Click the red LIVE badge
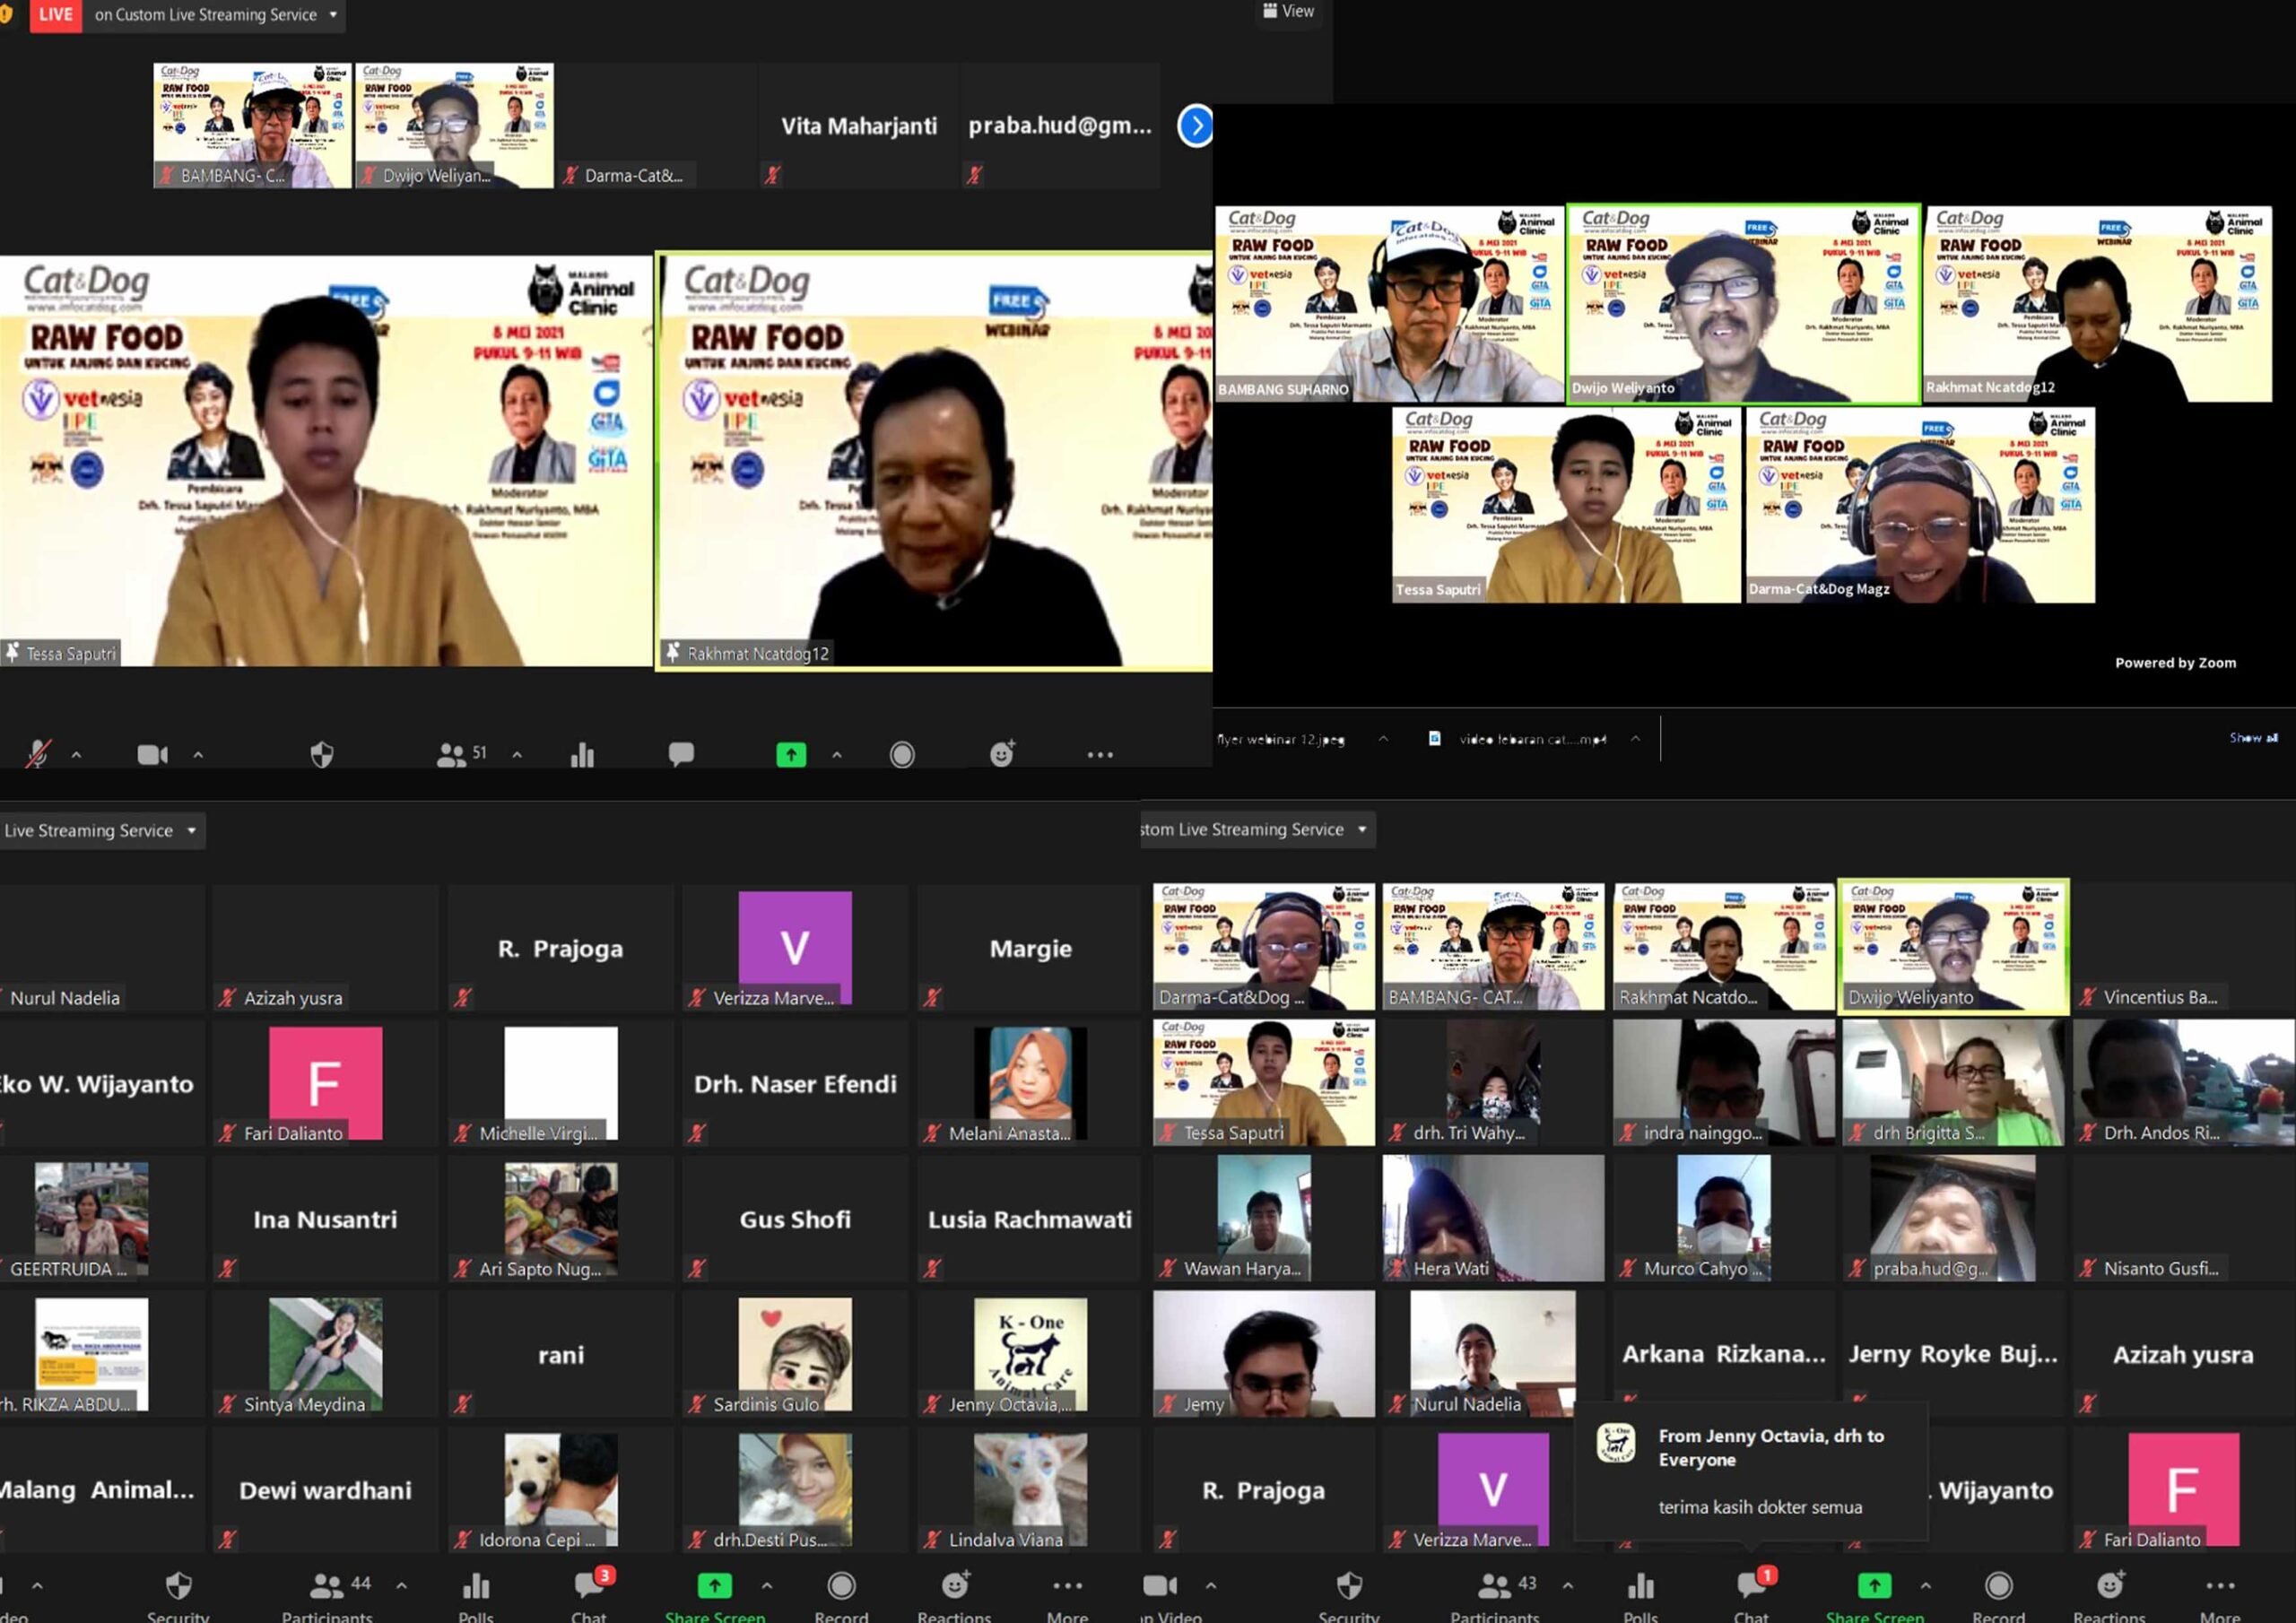Image resolution: width=2296 pixels, height=1623 pixels. [55, 15]
